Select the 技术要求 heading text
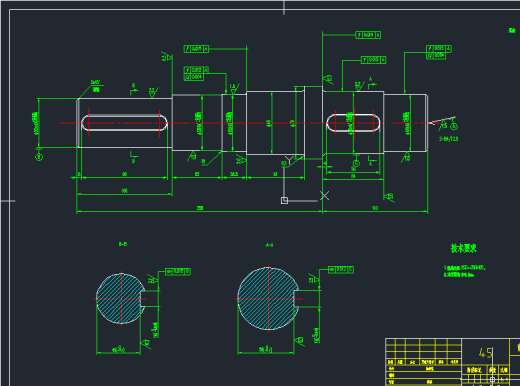The width and height of the screenshot is (520, 386). 463,248
